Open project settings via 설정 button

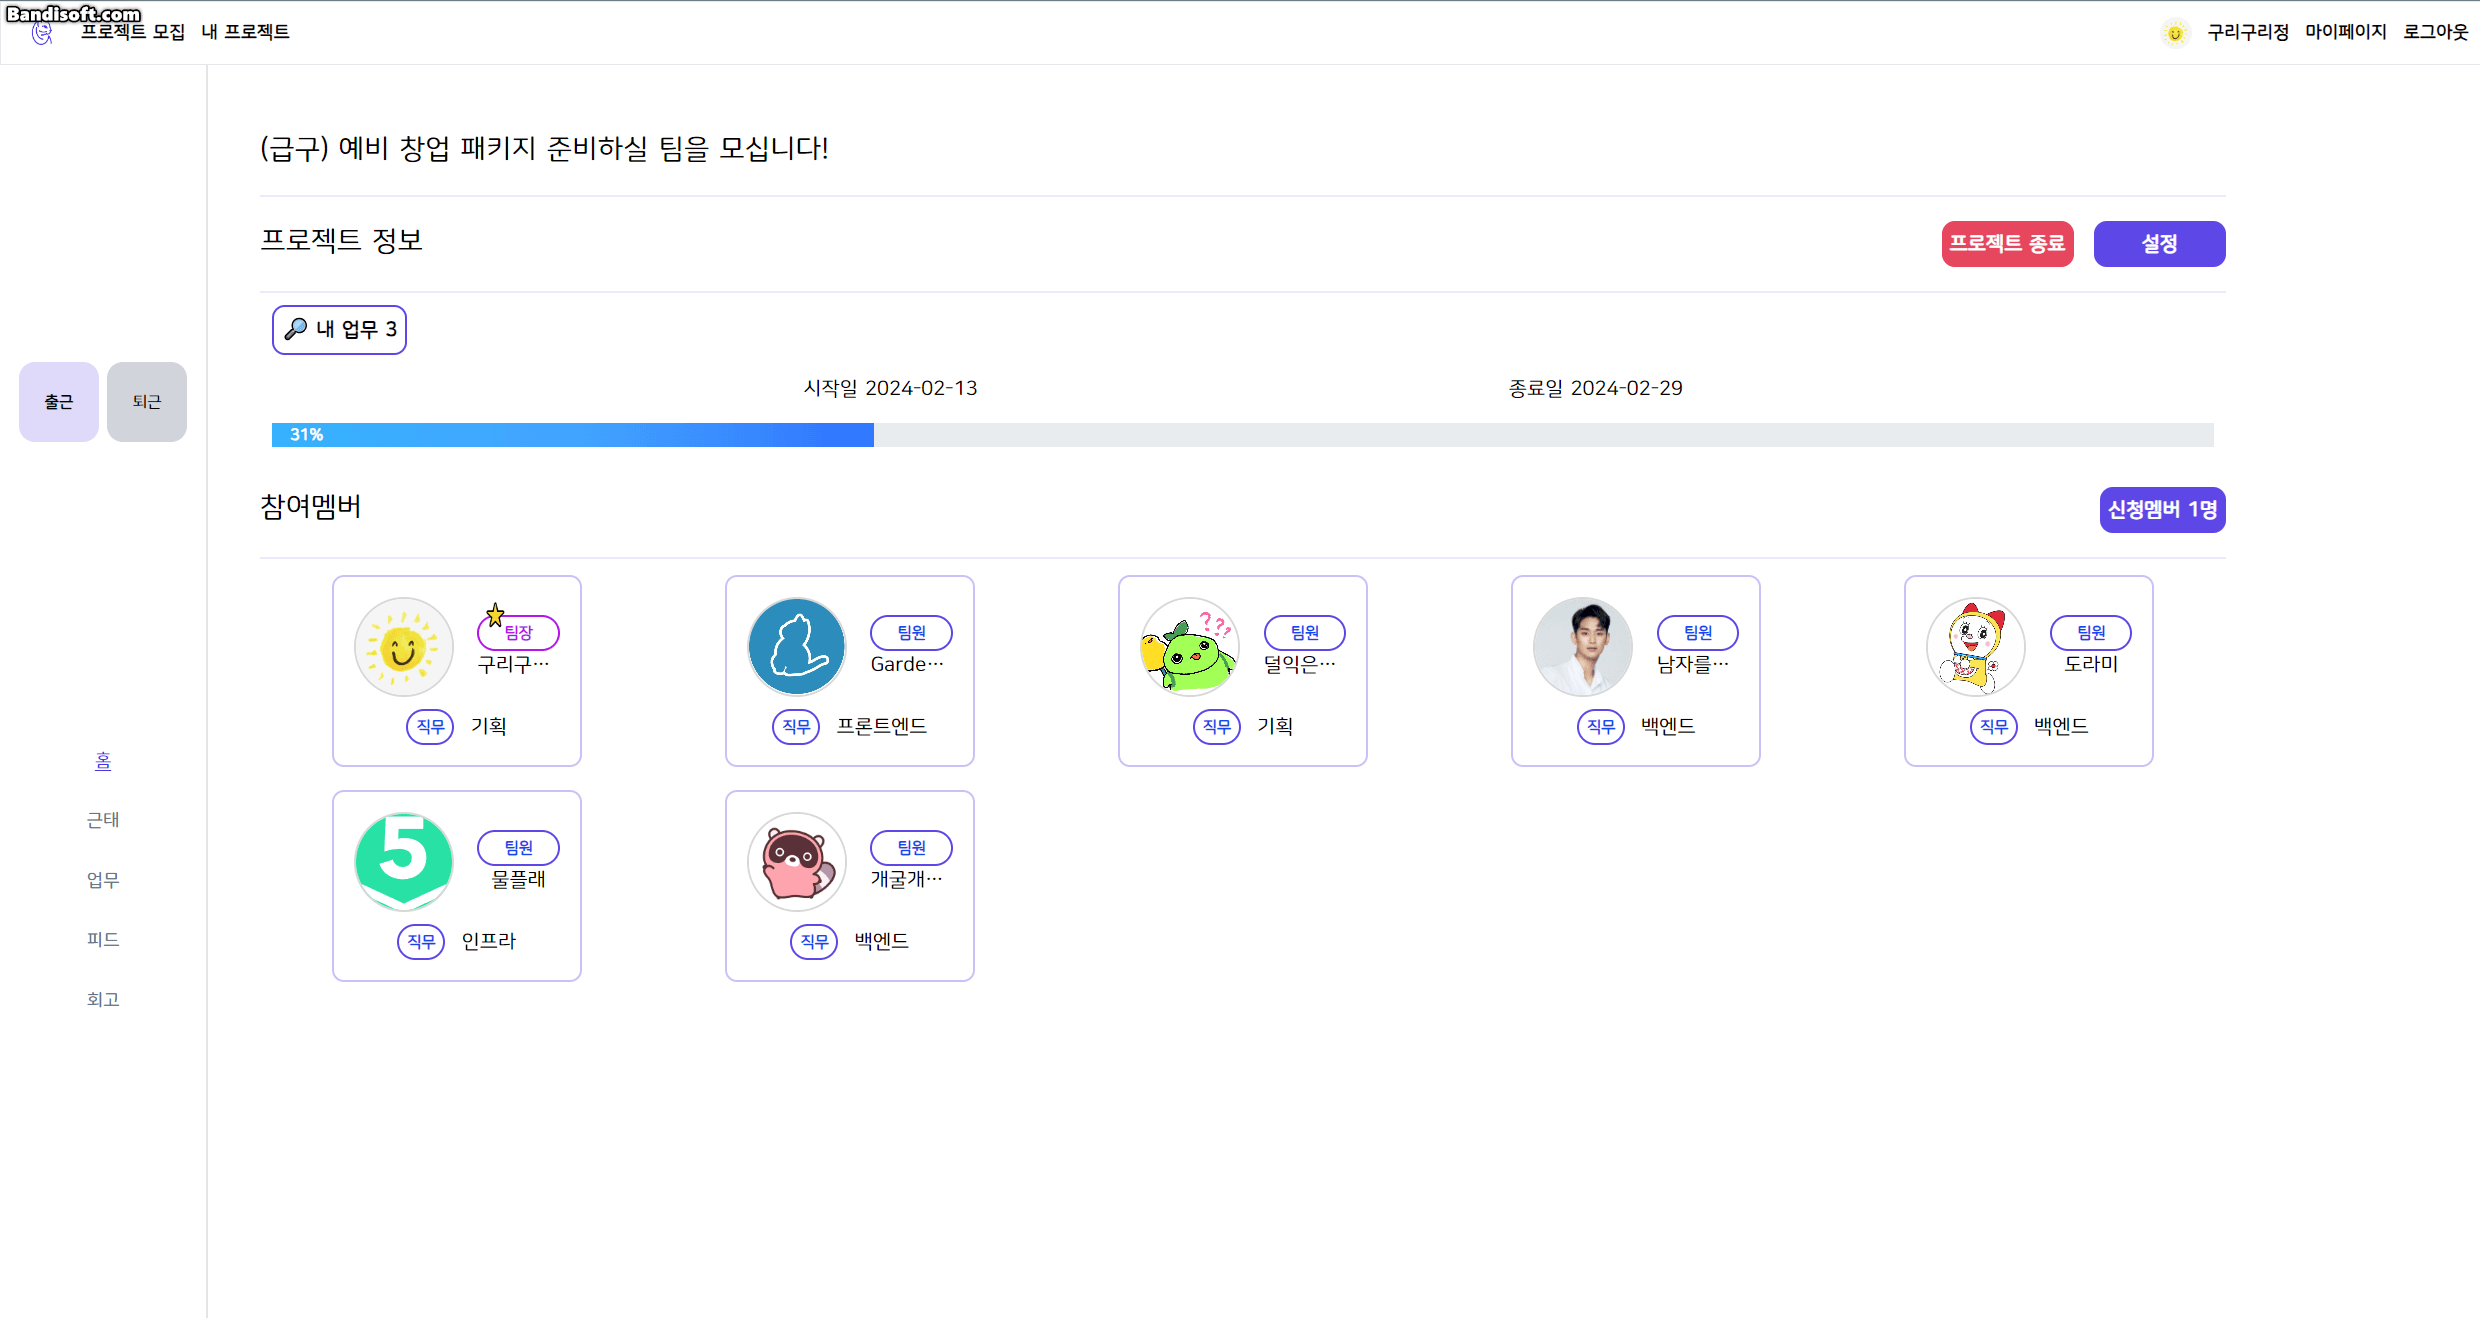click(2159, 243)
